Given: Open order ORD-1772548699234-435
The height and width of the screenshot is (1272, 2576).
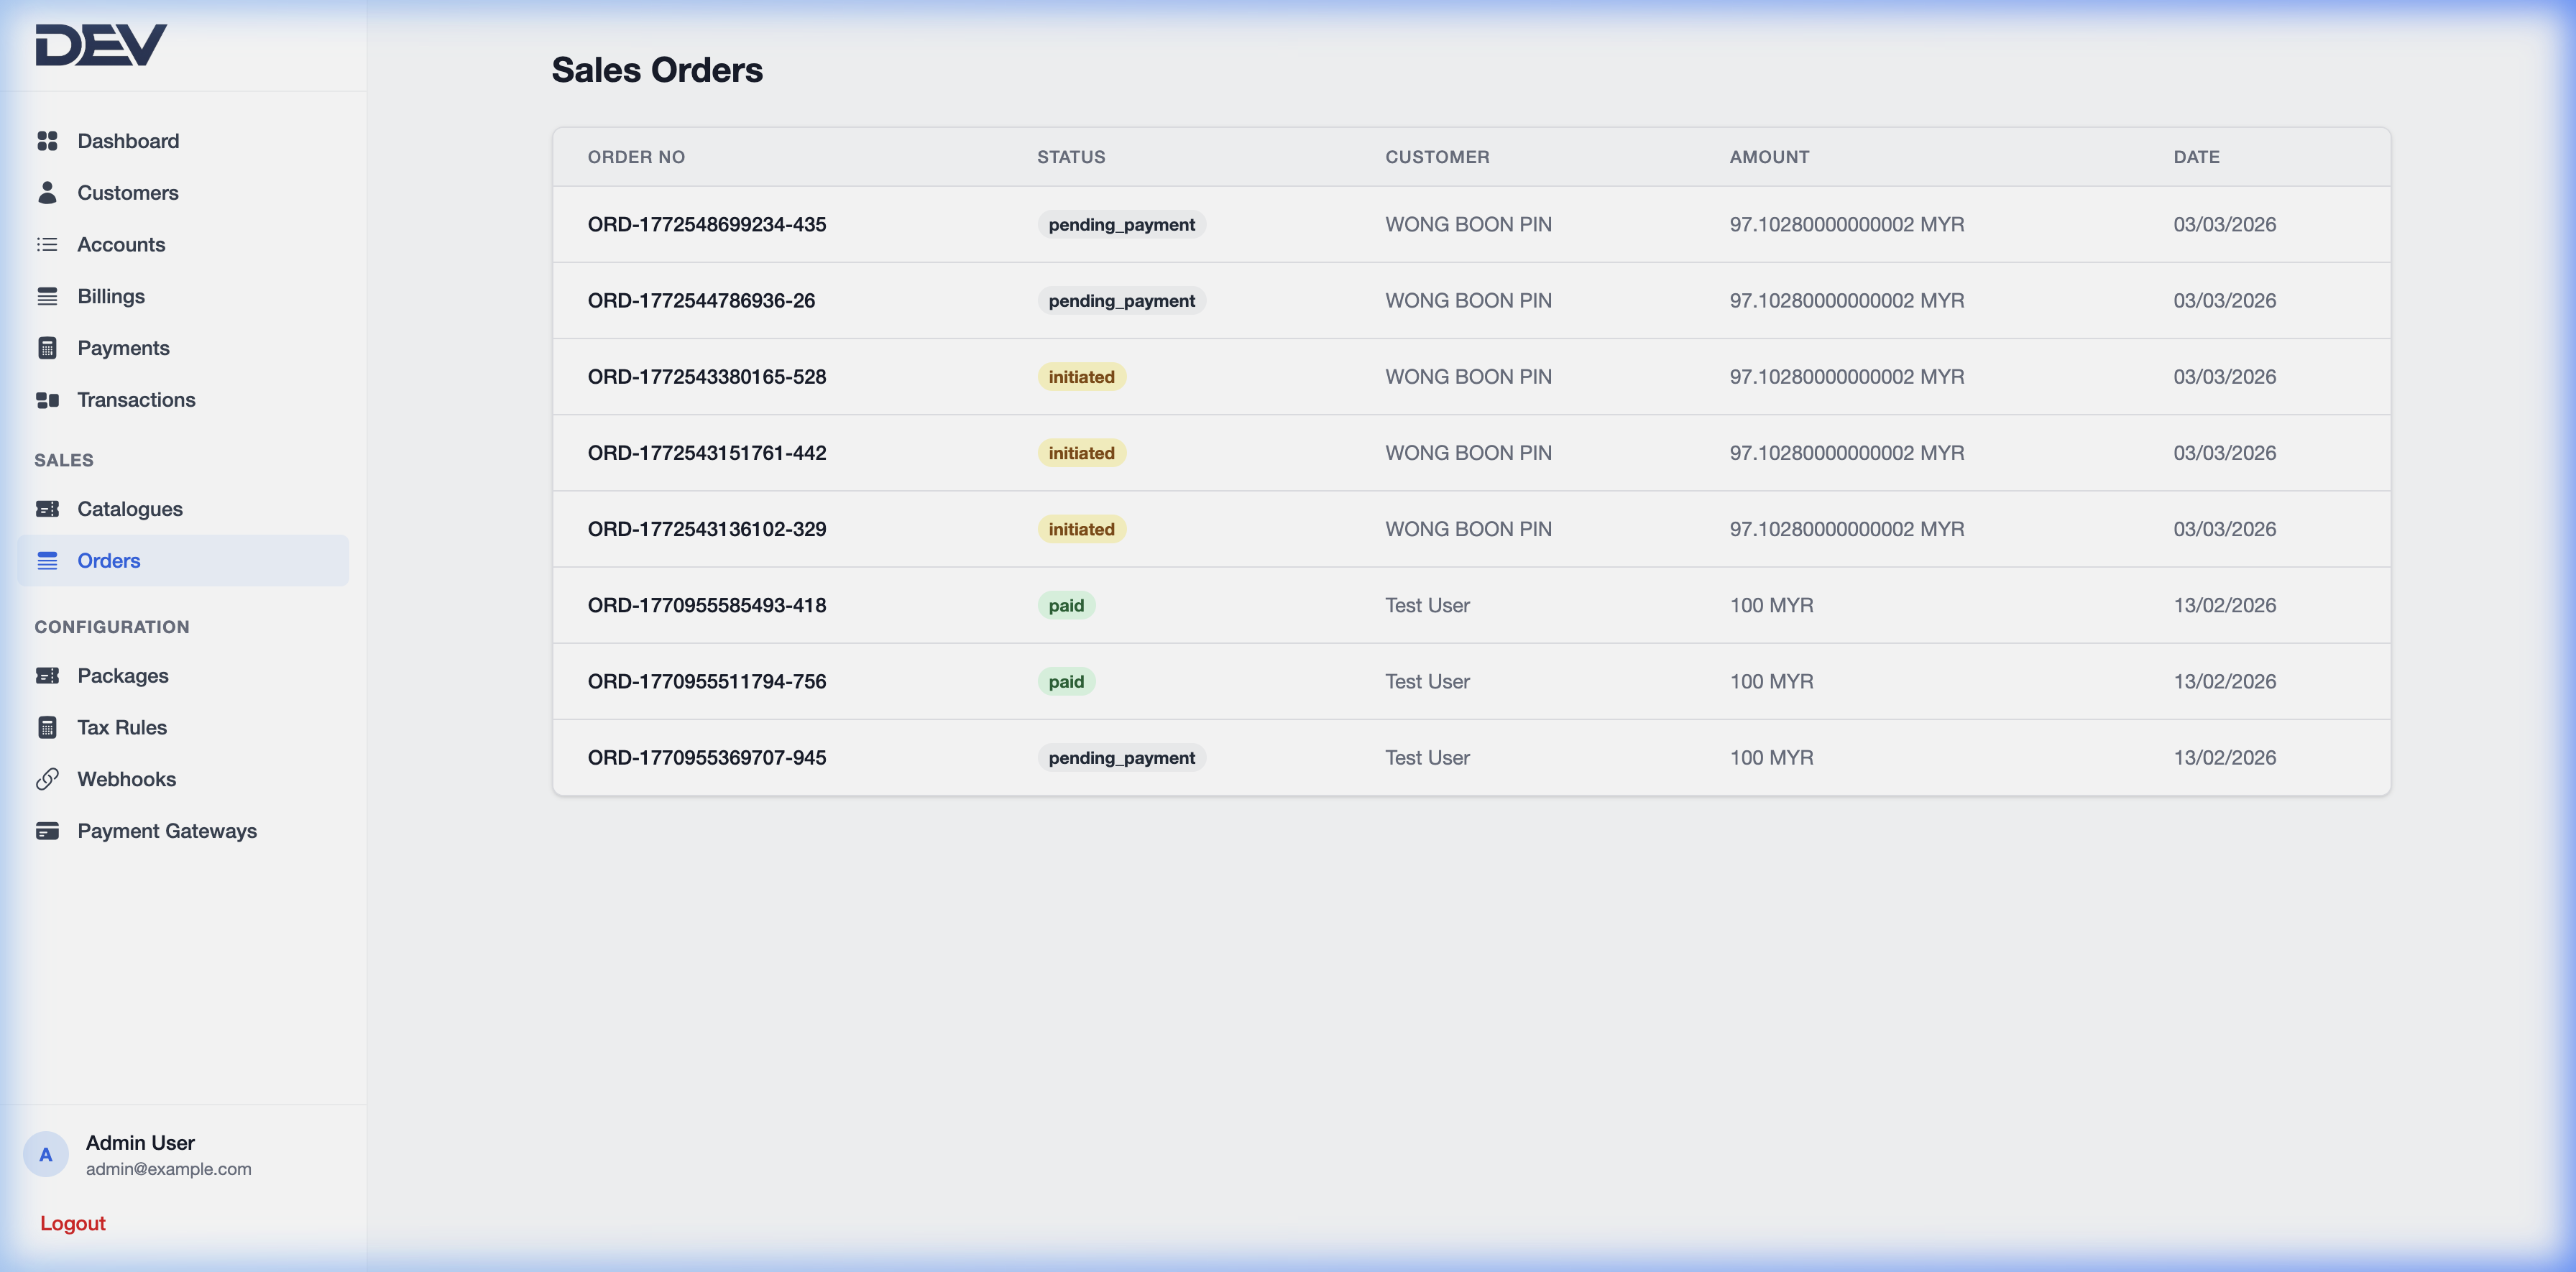Looking at the screenshot, I should [x=707, y=224].
